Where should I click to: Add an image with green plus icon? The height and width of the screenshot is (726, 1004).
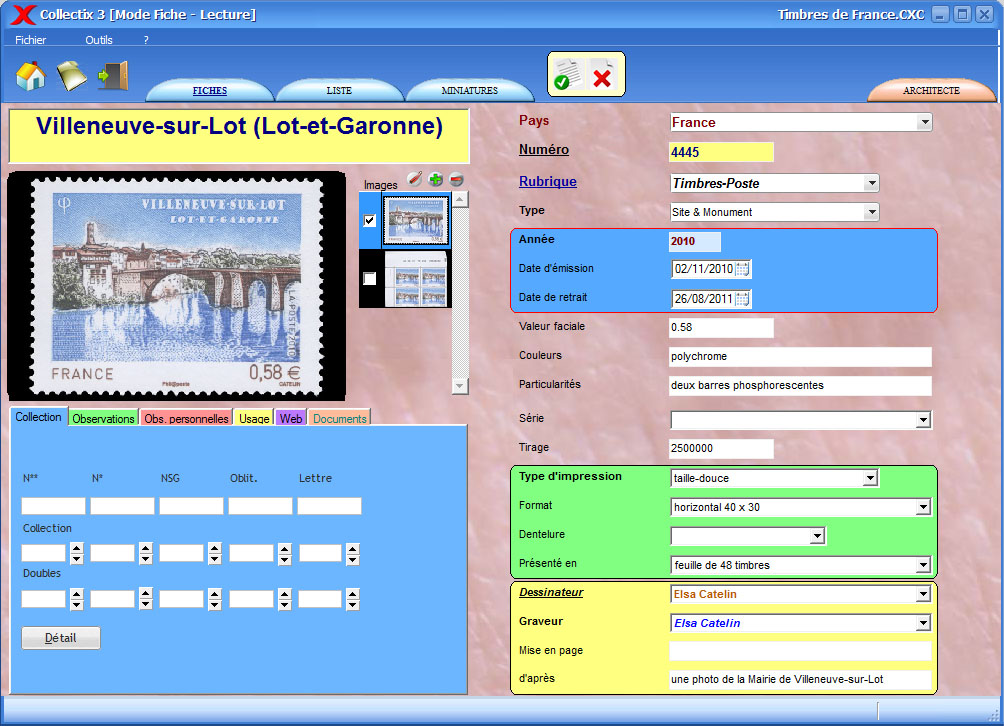click(435, 179)
